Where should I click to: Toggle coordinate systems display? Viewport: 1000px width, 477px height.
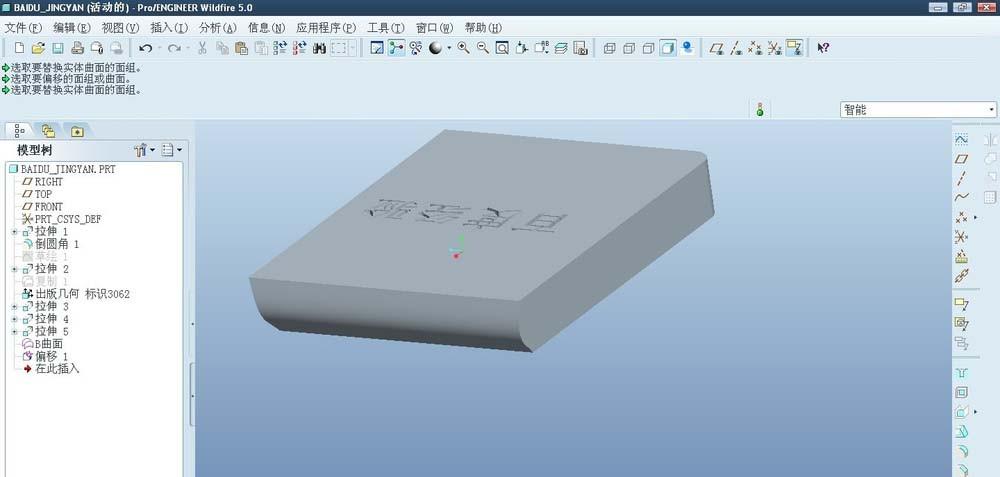[x=774, y=48]
